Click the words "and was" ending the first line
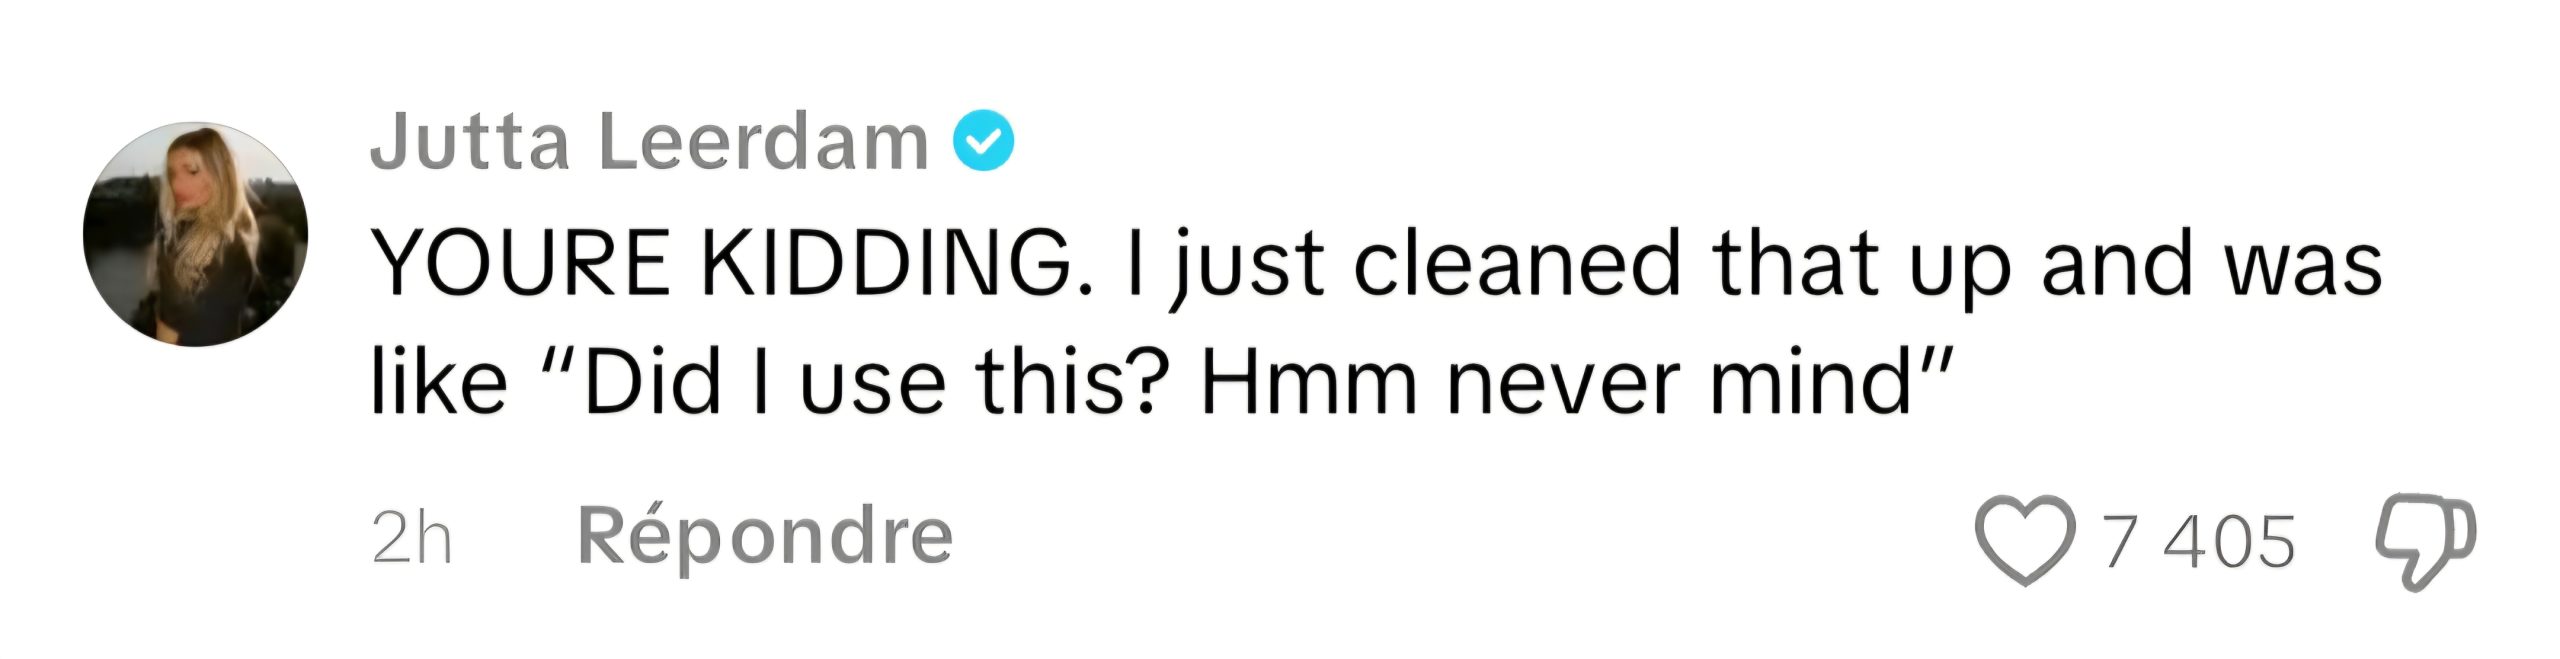 coord(2212,265)
